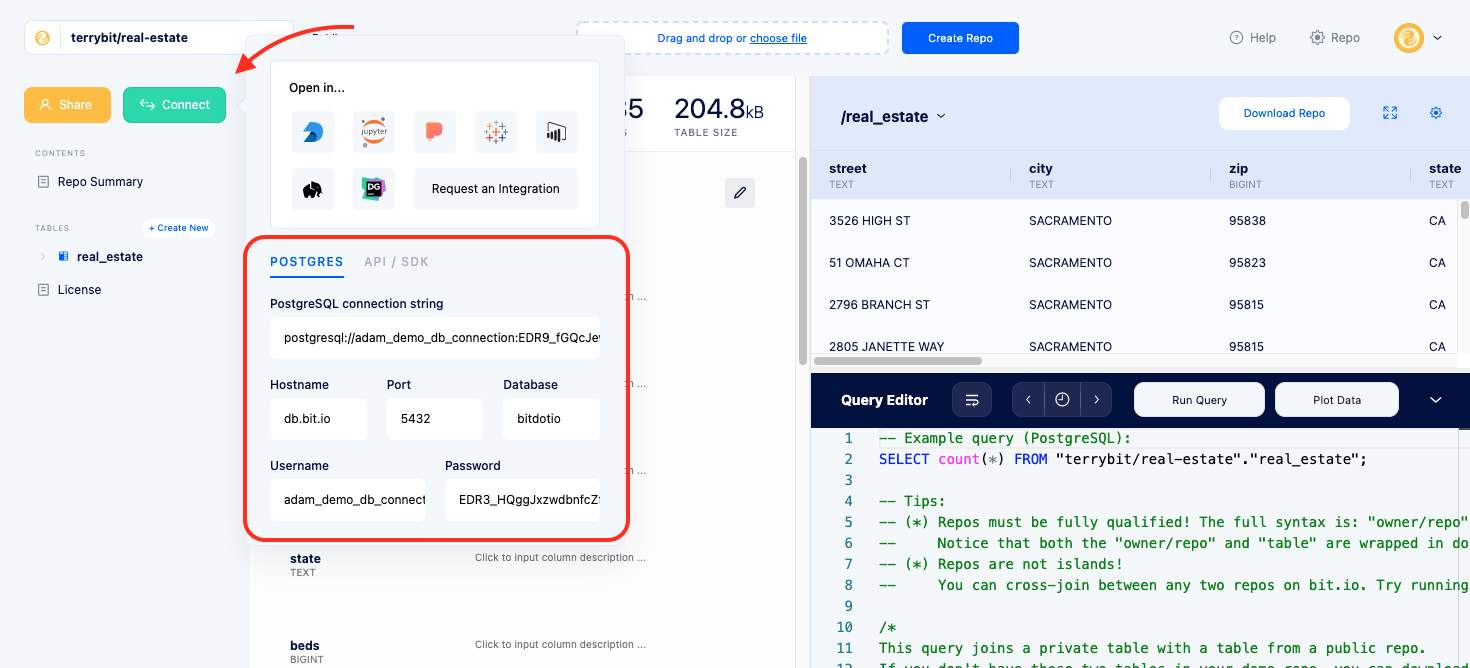
Task: Click the Create Repo button
Action: [x=960, y=38]
